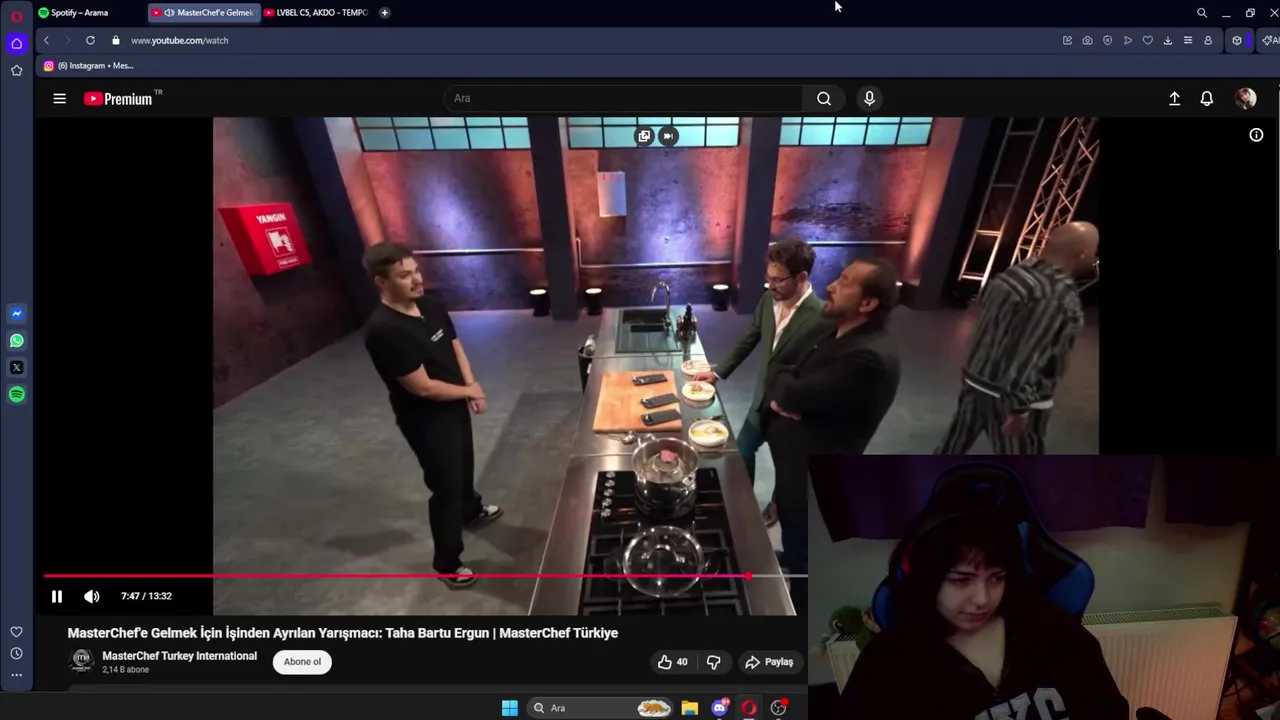The width and height of the screenshot is (1280, 720).
Task: Click the video title text
Action: pyautogui.click(x=342, y=633)
